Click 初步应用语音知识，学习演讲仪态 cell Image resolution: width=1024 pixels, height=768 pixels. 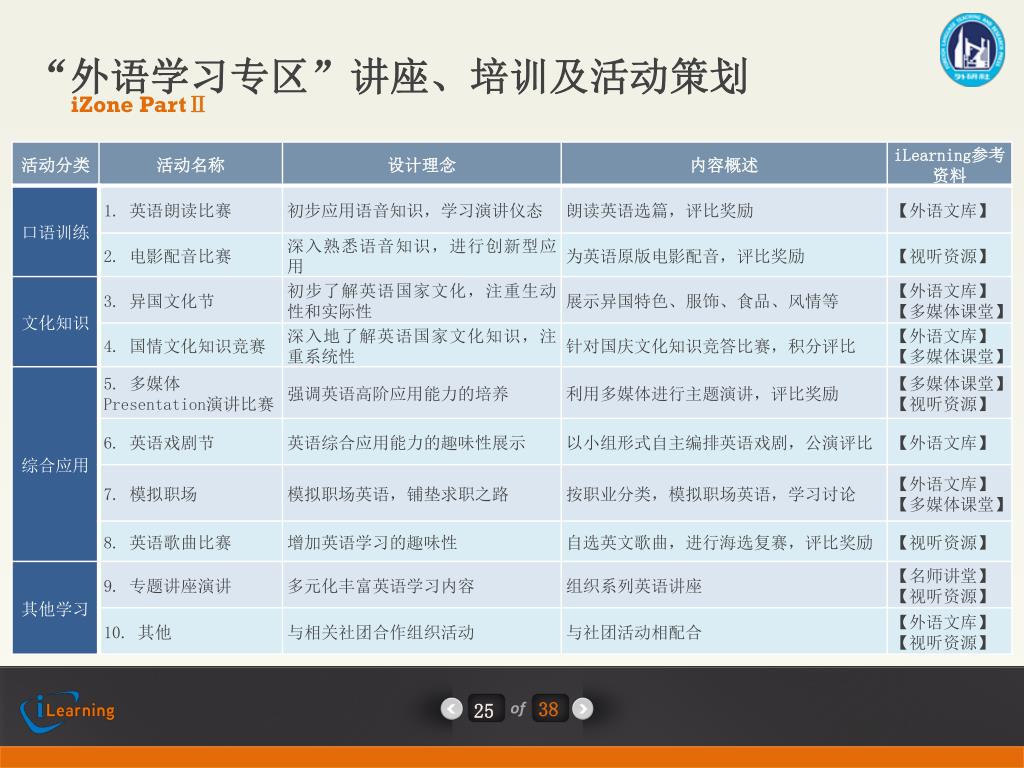422,210
